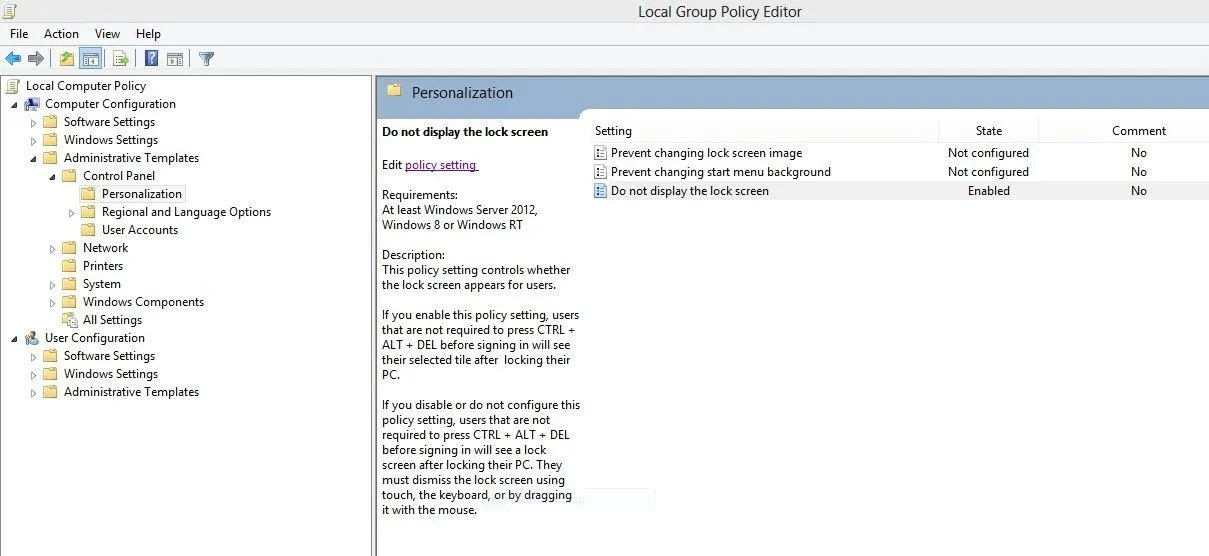Select the Windows Components label in the tree
This screenshot has height=556, width=1209.
point(143,302)
